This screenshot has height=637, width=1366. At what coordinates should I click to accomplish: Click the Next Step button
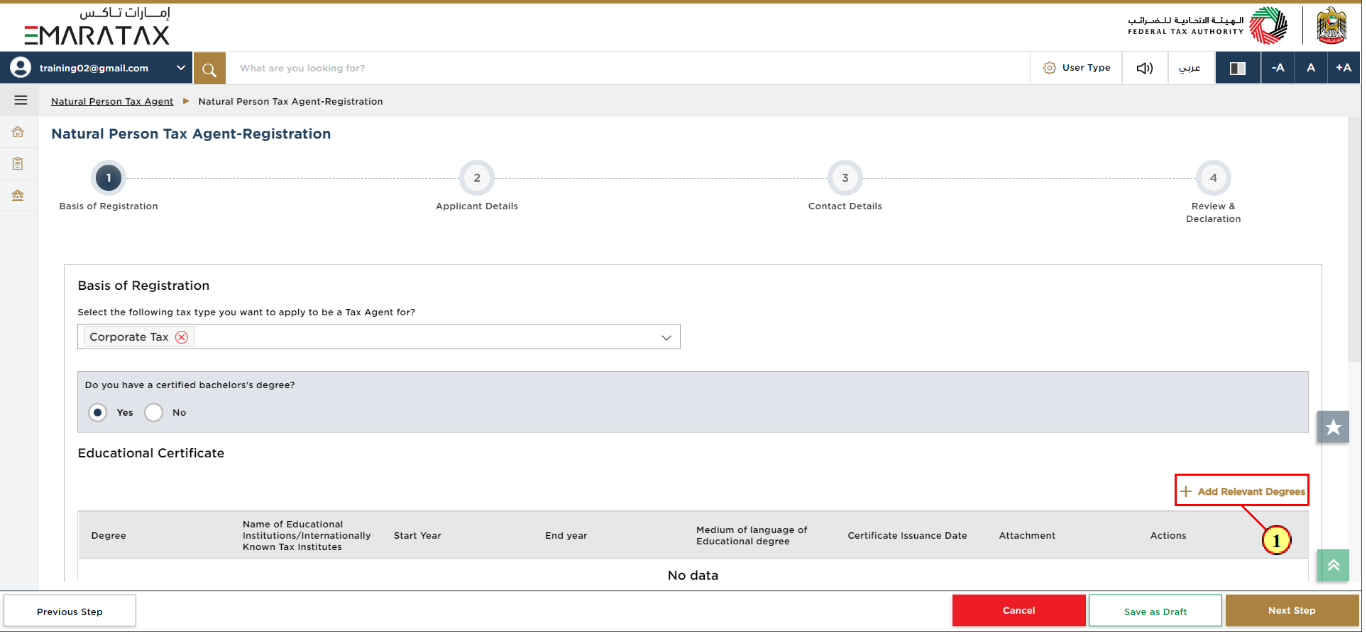pyautogui.click(x=1292, y=610)
